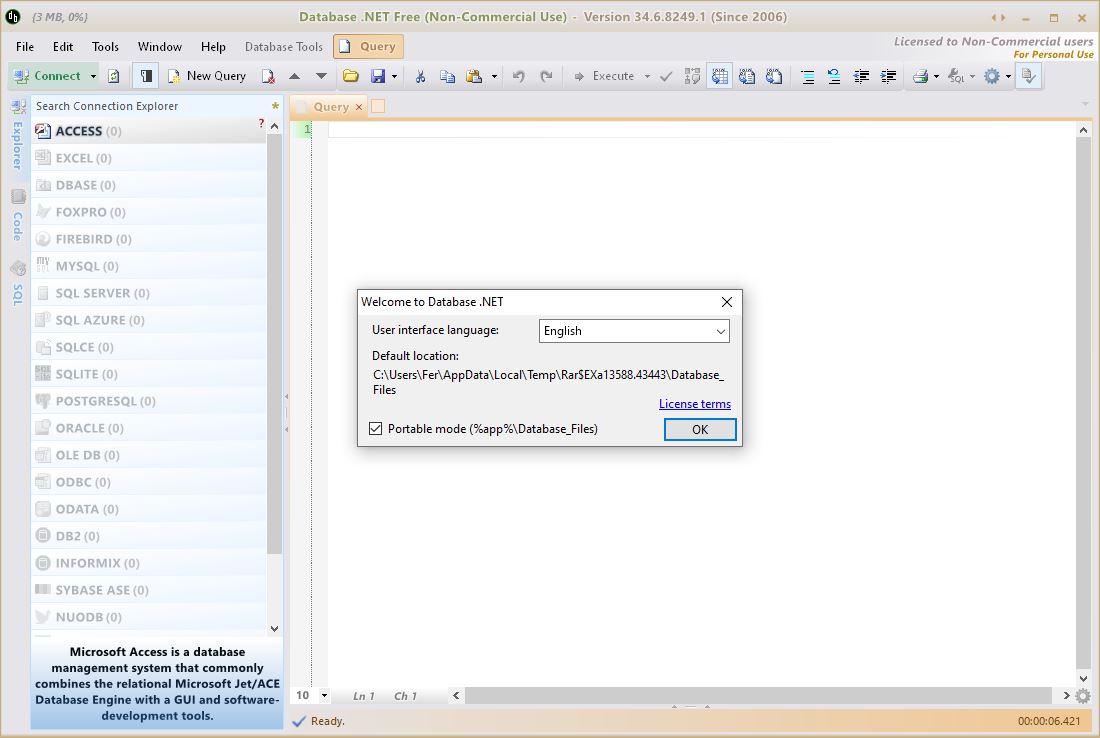Viewport: 1100px width, 738px height.
Task: Toggle results to file icon
Action: 774,76
